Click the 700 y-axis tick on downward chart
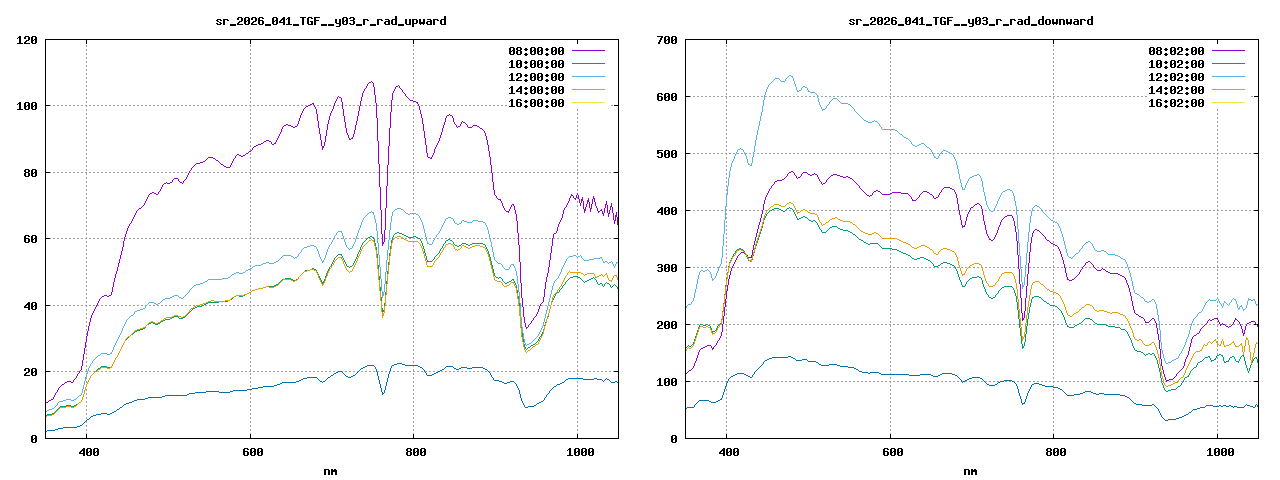 click(667, 40)
